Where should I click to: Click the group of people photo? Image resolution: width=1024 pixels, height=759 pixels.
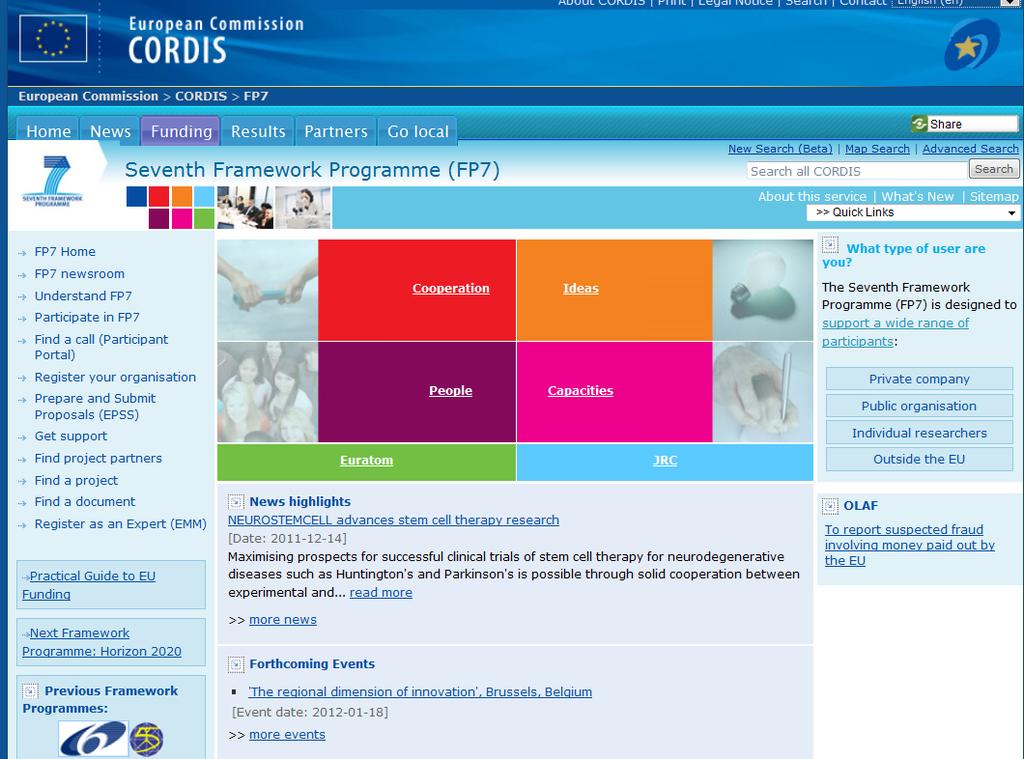coord(268,392)
